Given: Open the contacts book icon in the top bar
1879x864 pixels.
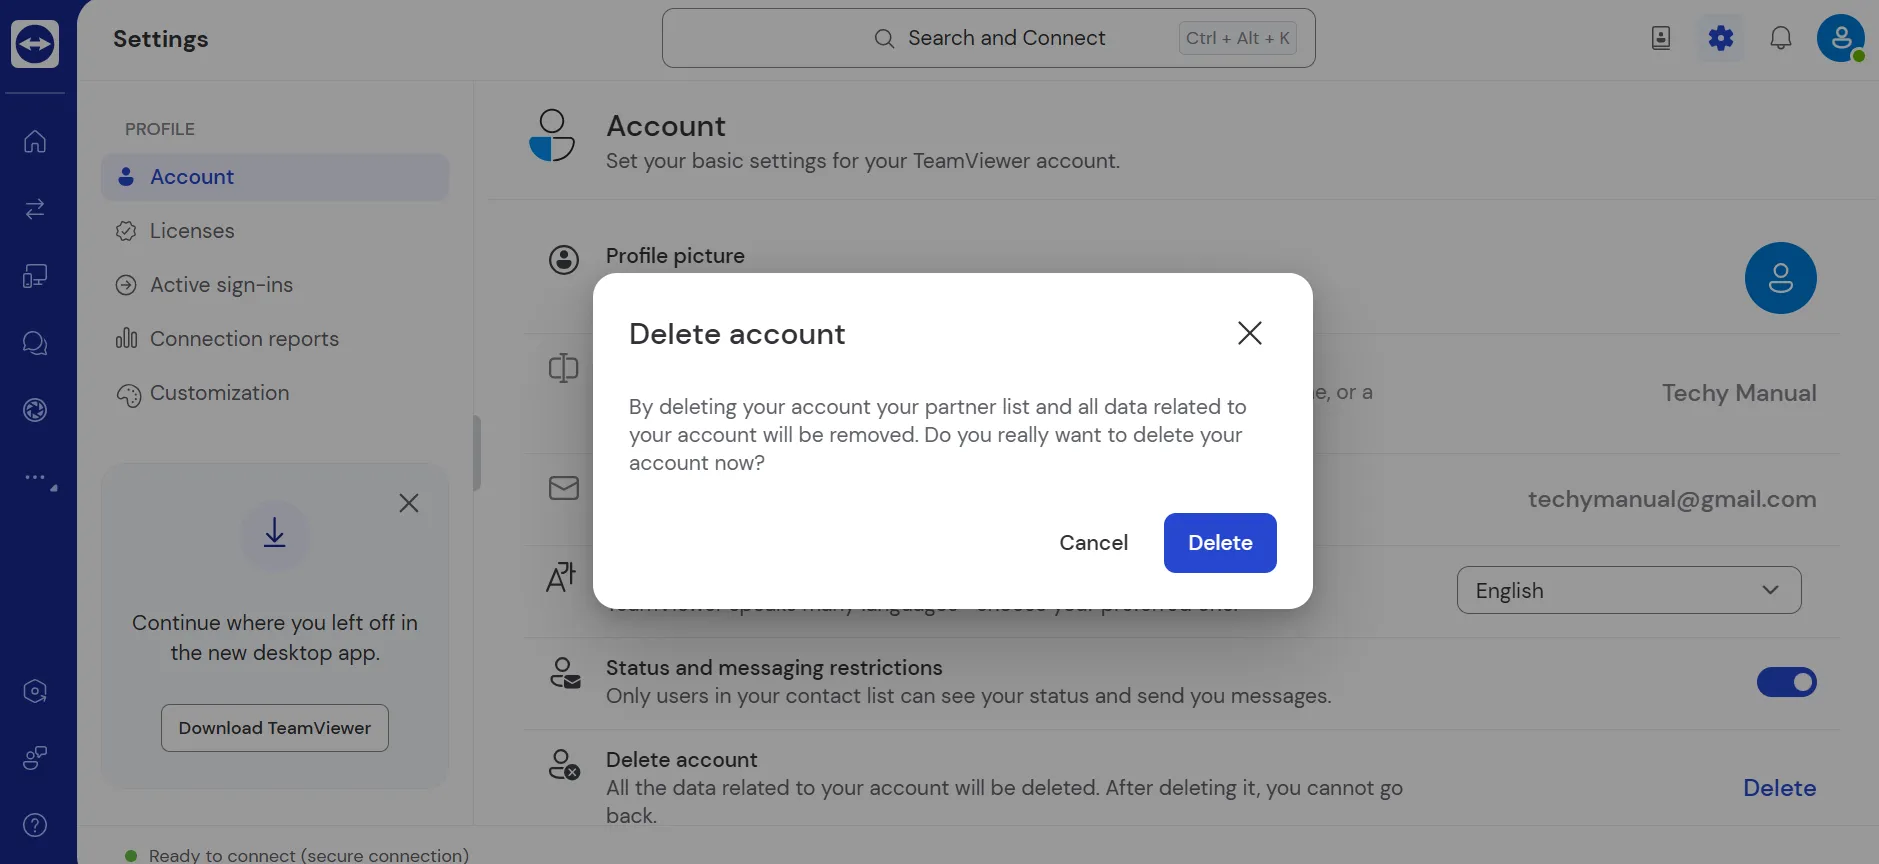Looking at the screenshot, I should pos(1661,38).
